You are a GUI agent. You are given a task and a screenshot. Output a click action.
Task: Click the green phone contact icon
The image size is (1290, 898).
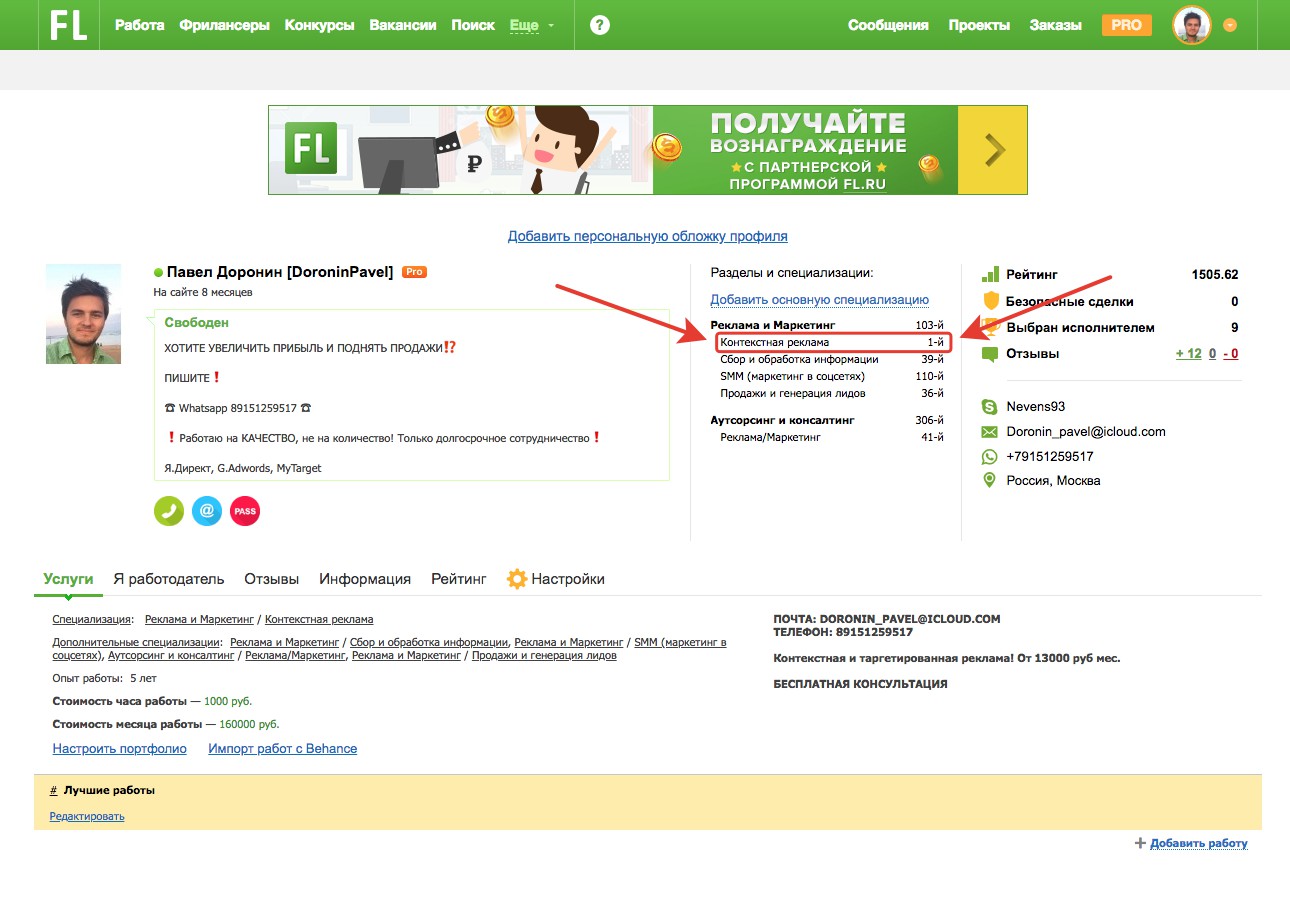[x=169, y=510]
